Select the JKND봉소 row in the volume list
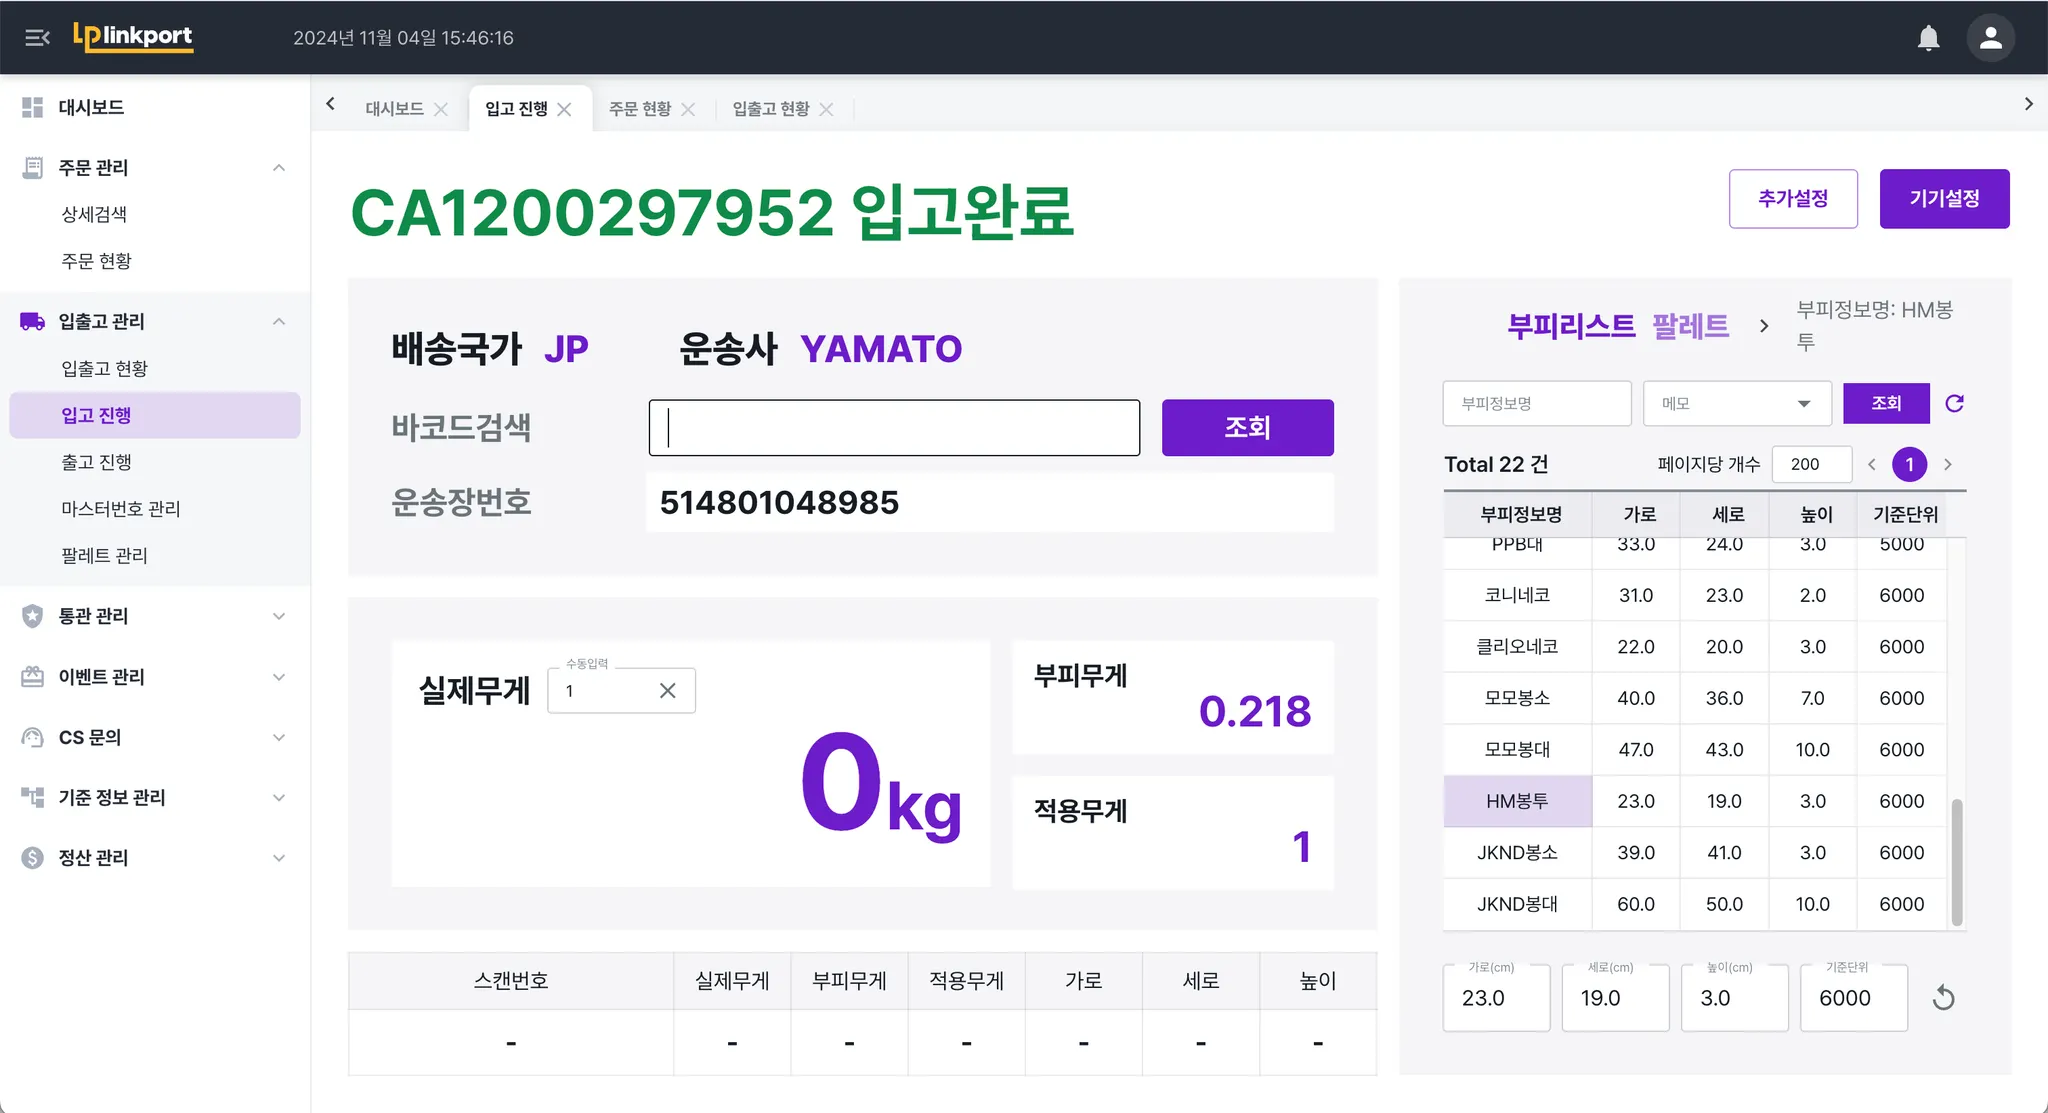2048x1113 pixels. (x=1516, y=852)
